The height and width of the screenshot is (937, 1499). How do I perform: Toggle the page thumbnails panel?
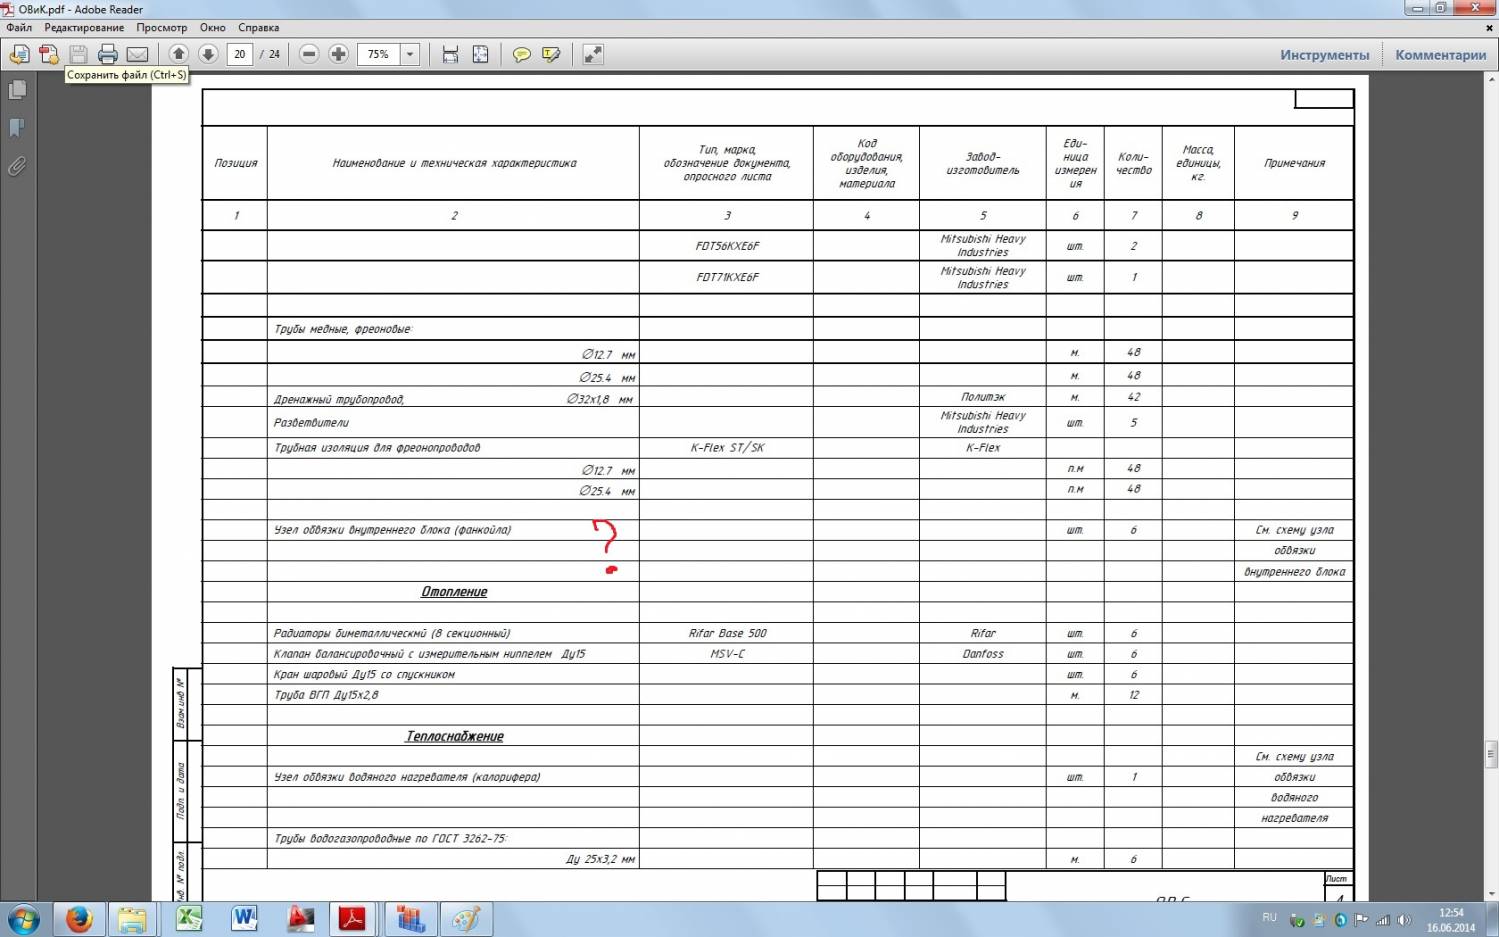(x=17, y=90)
